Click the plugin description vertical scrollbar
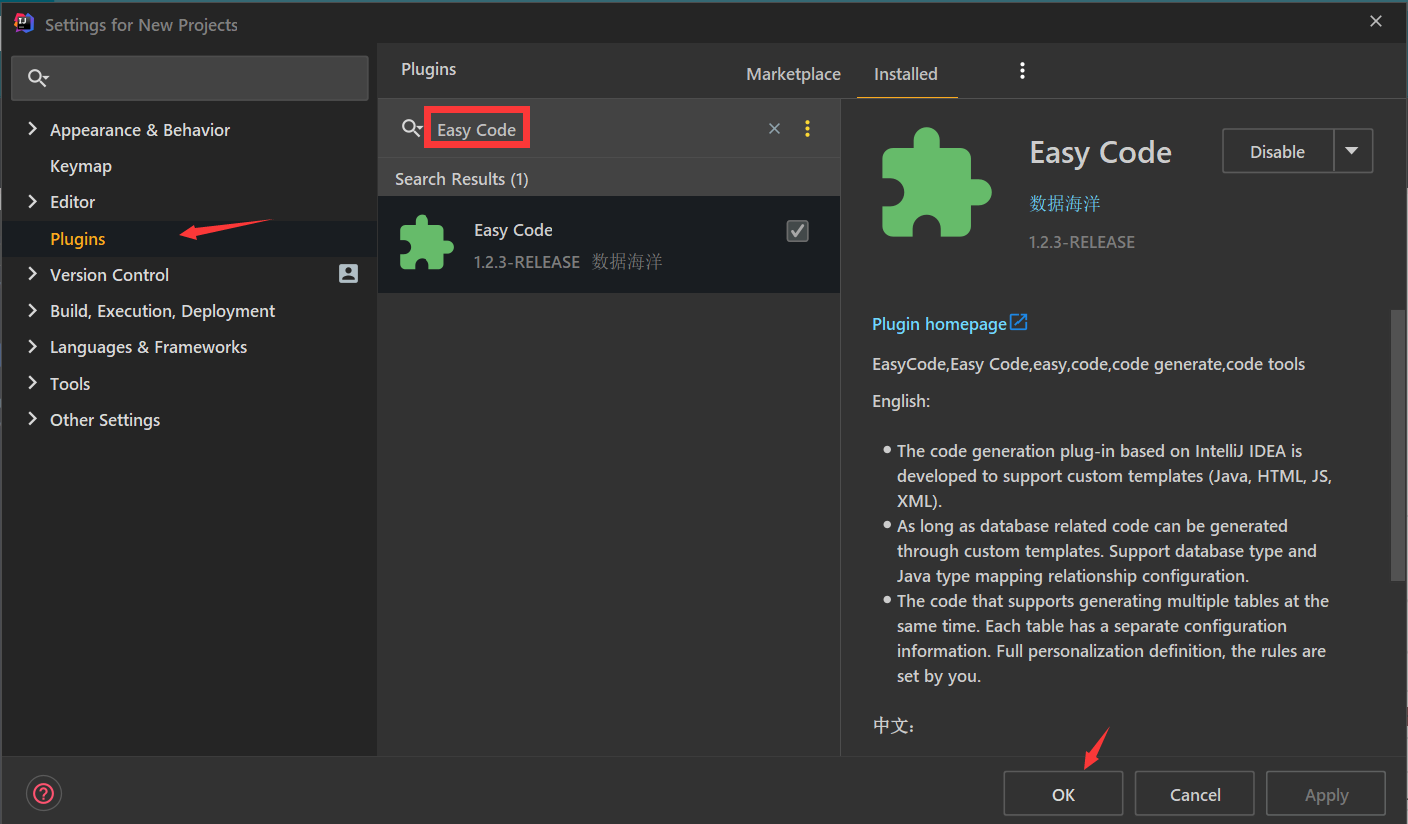The height and width of the screenshot is (824, 1408). click(x=1398, y=445)
